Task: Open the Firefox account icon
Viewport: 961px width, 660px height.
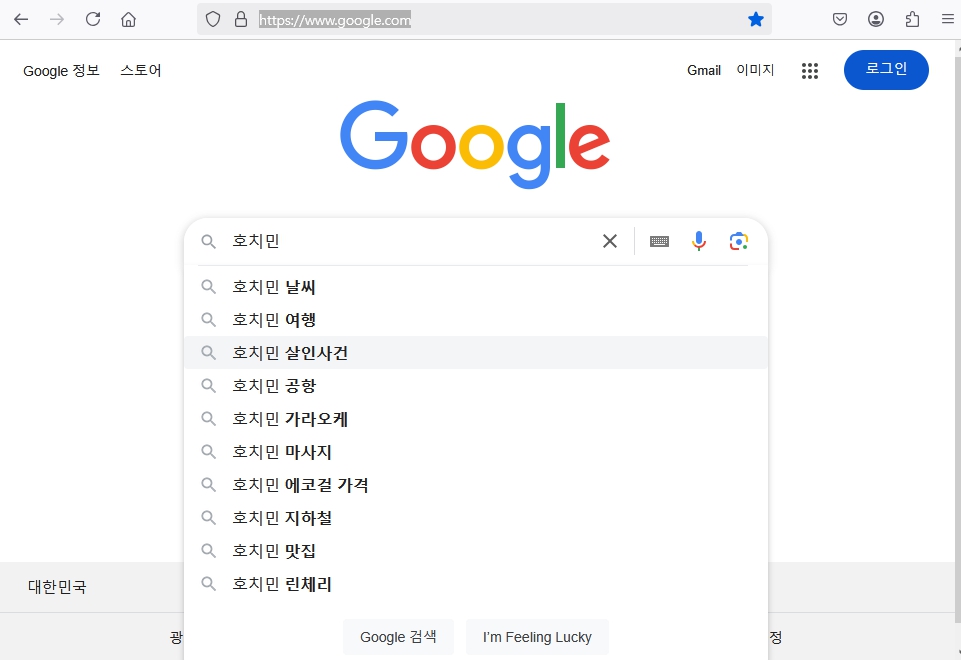Action: click(876, 19)
